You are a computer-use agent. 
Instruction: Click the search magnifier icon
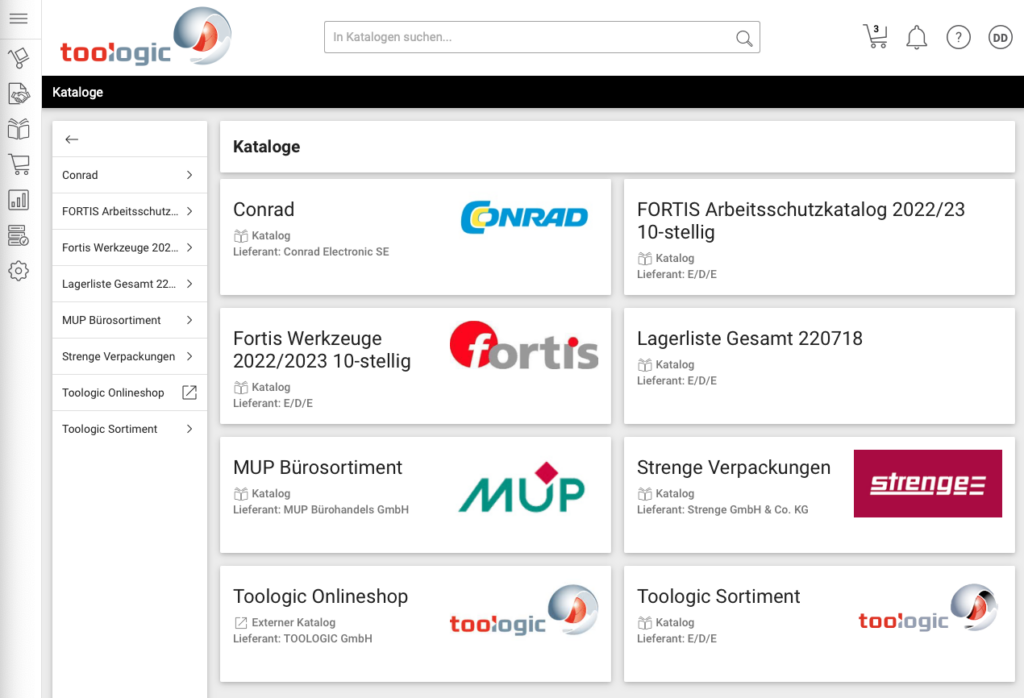744,38
